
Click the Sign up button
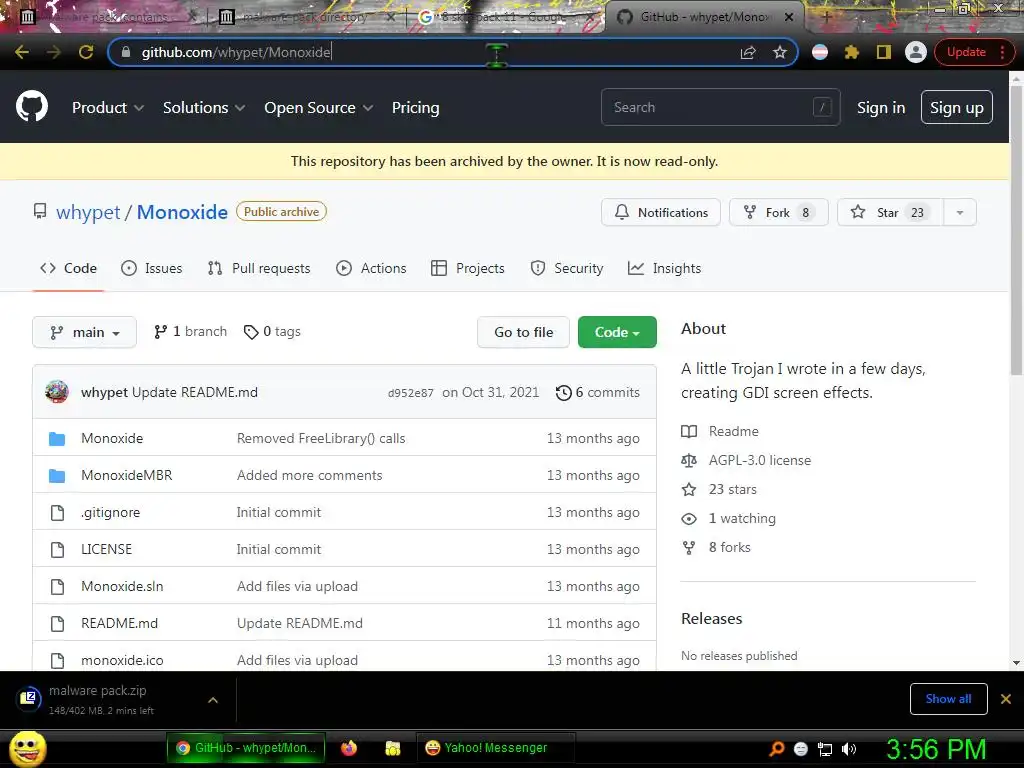tap(957, 108)
